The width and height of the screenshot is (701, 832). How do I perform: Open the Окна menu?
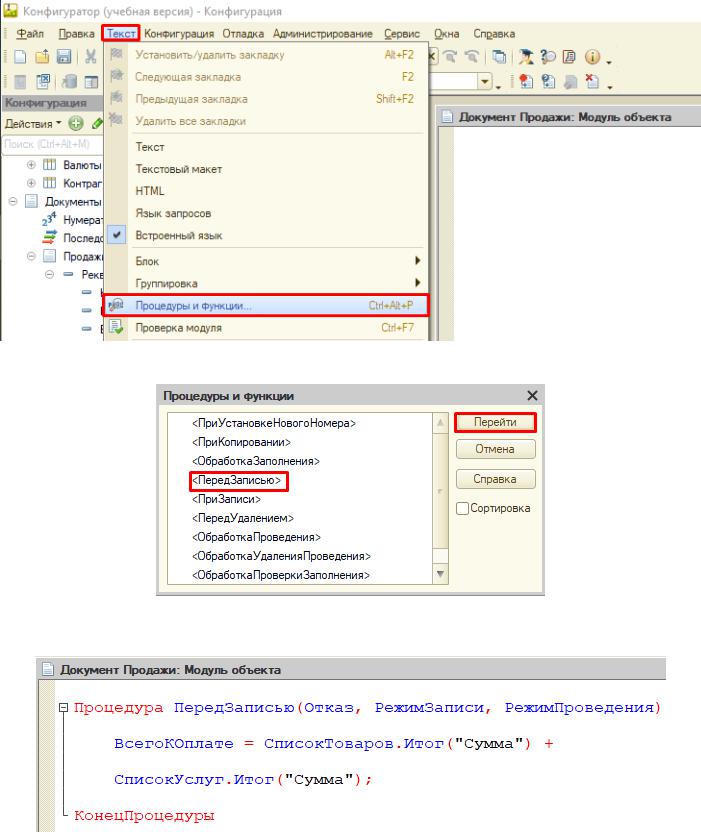click(446, 33)
